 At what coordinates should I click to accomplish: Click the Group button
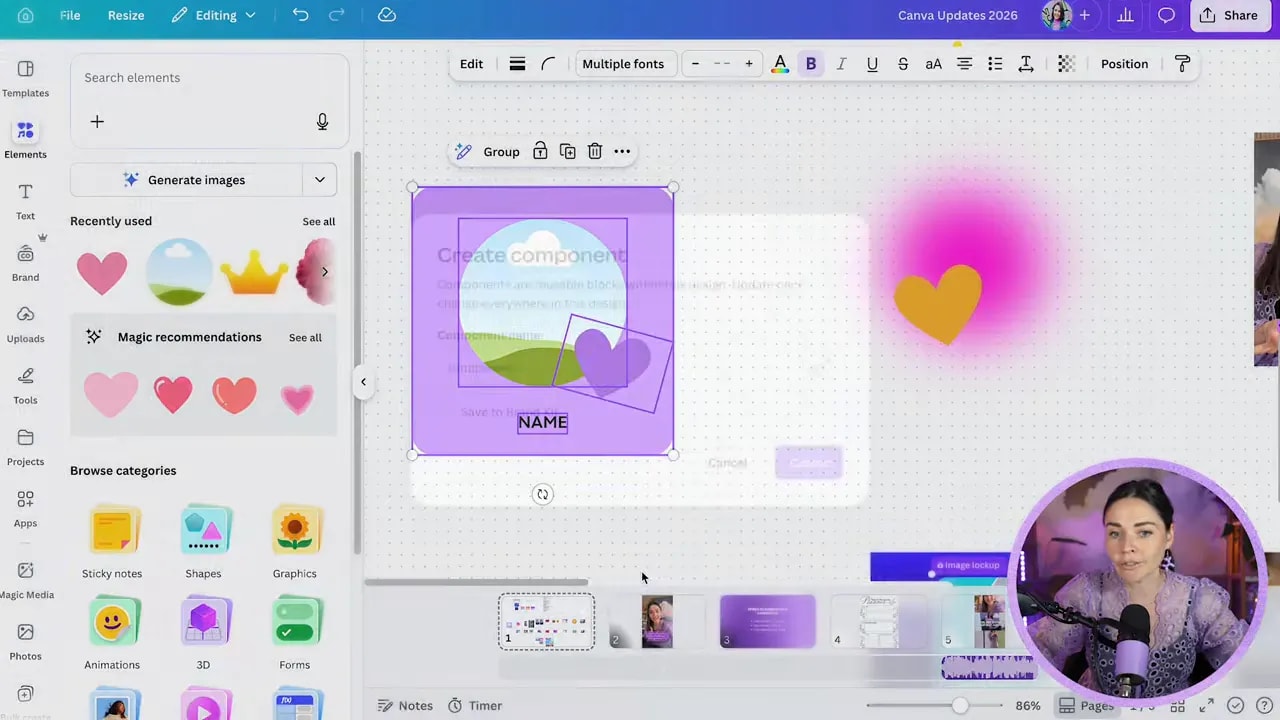[501, 152]
